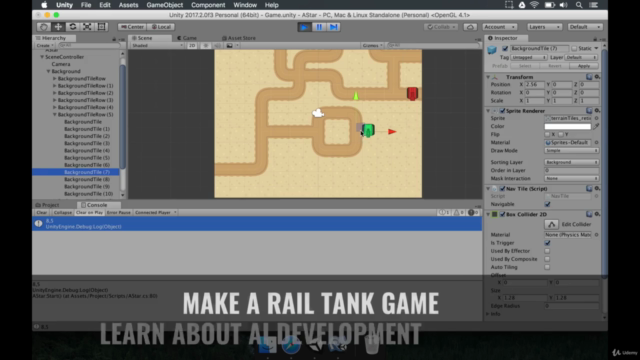Screen dimensions: 640x360
Task: Open the Component menu
Action: click(208, 5)
